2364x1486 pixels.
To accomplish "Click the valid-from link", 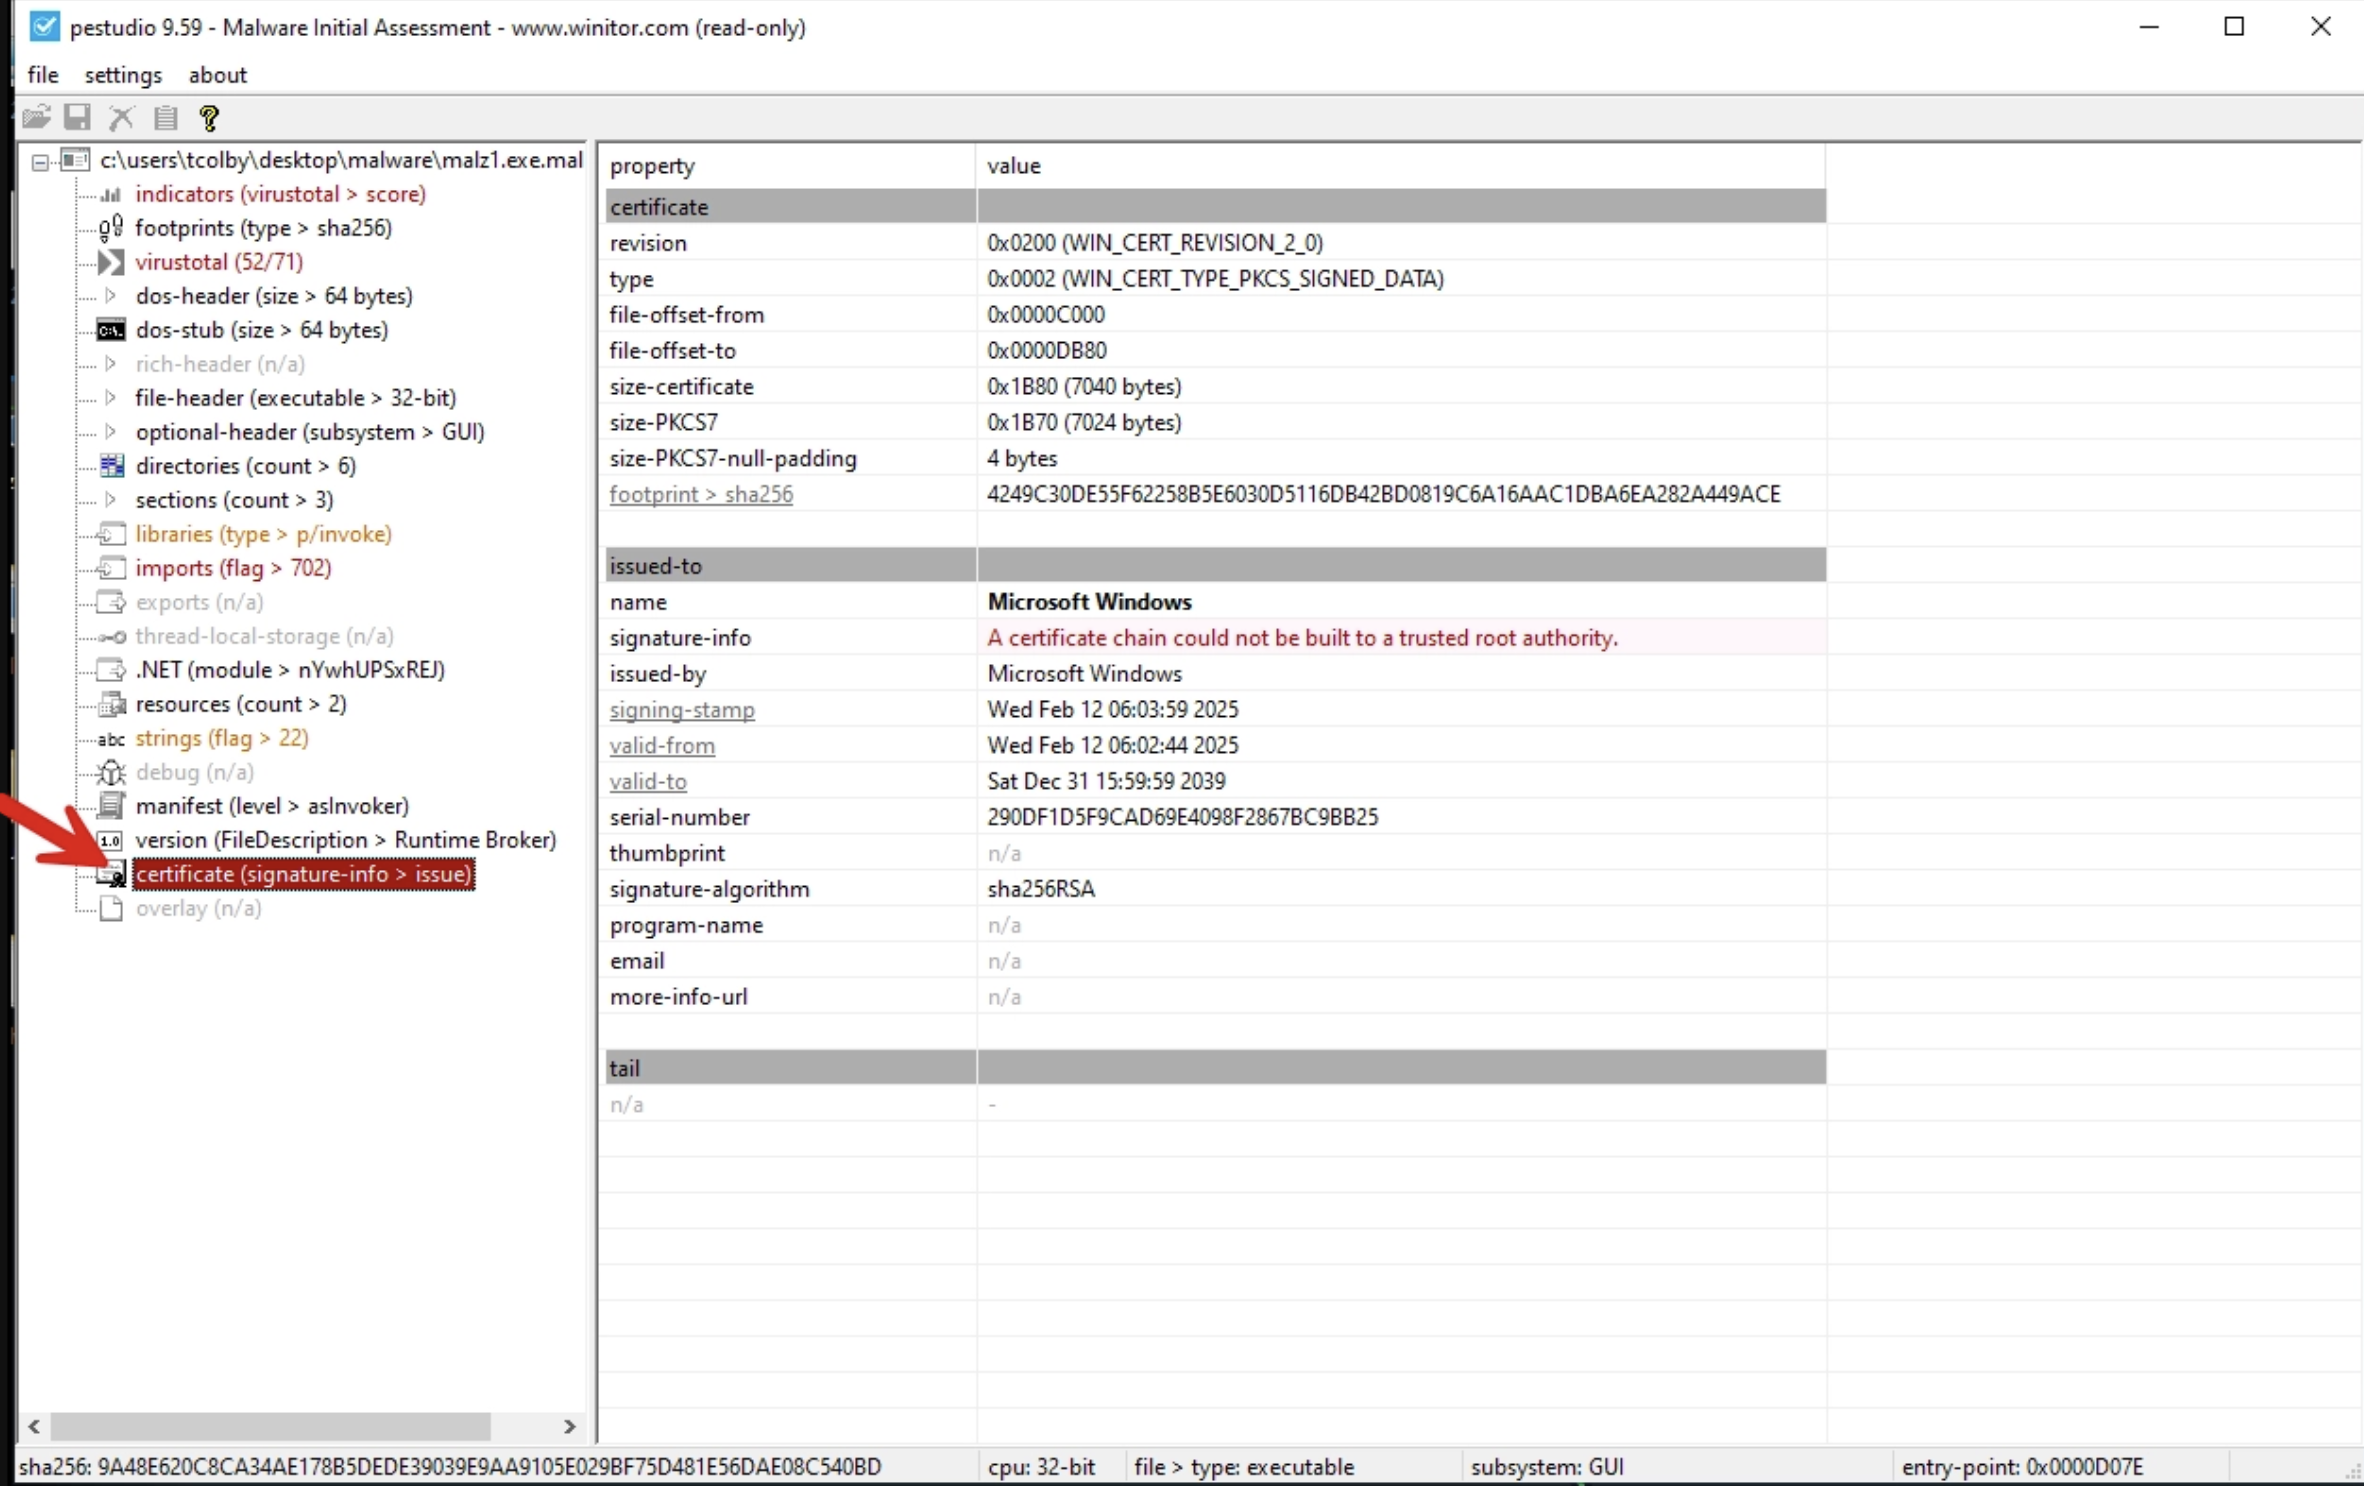I will pyautogui.click(x=662, y=746).
